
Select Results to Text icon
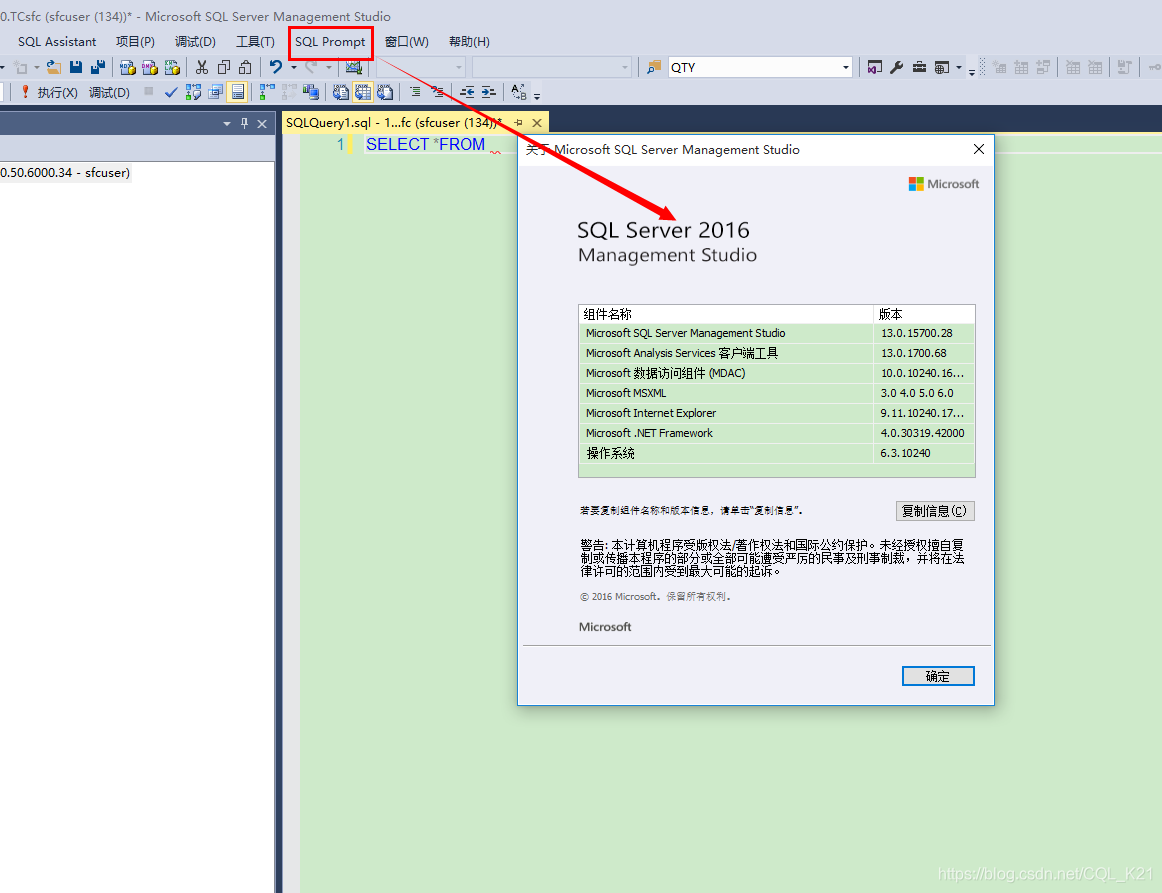[340, 92]
